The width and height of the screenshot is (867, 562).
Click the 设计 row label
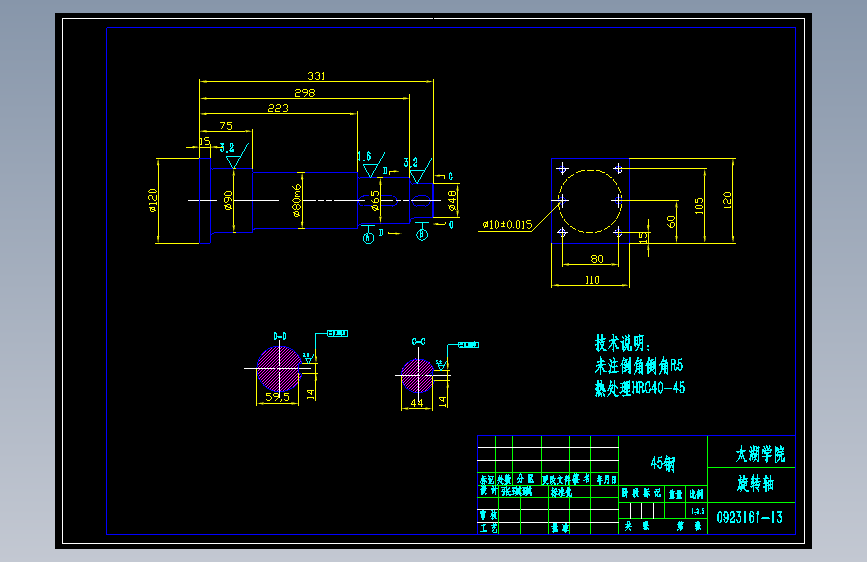tap(488, 491)
